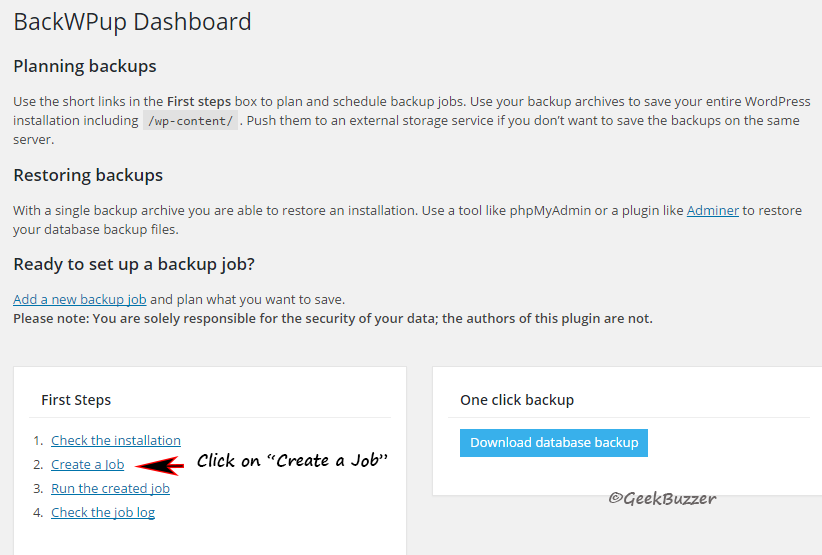Follow the 'Add a new backup job' link

80,299
